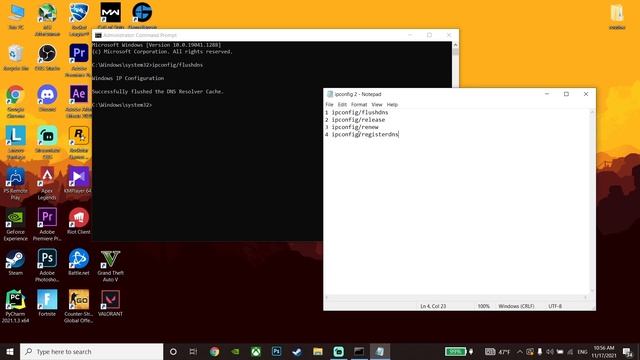Open the Notepad Edit menu
The width and height of the screenshot is (640, 360).
[342, 104]
